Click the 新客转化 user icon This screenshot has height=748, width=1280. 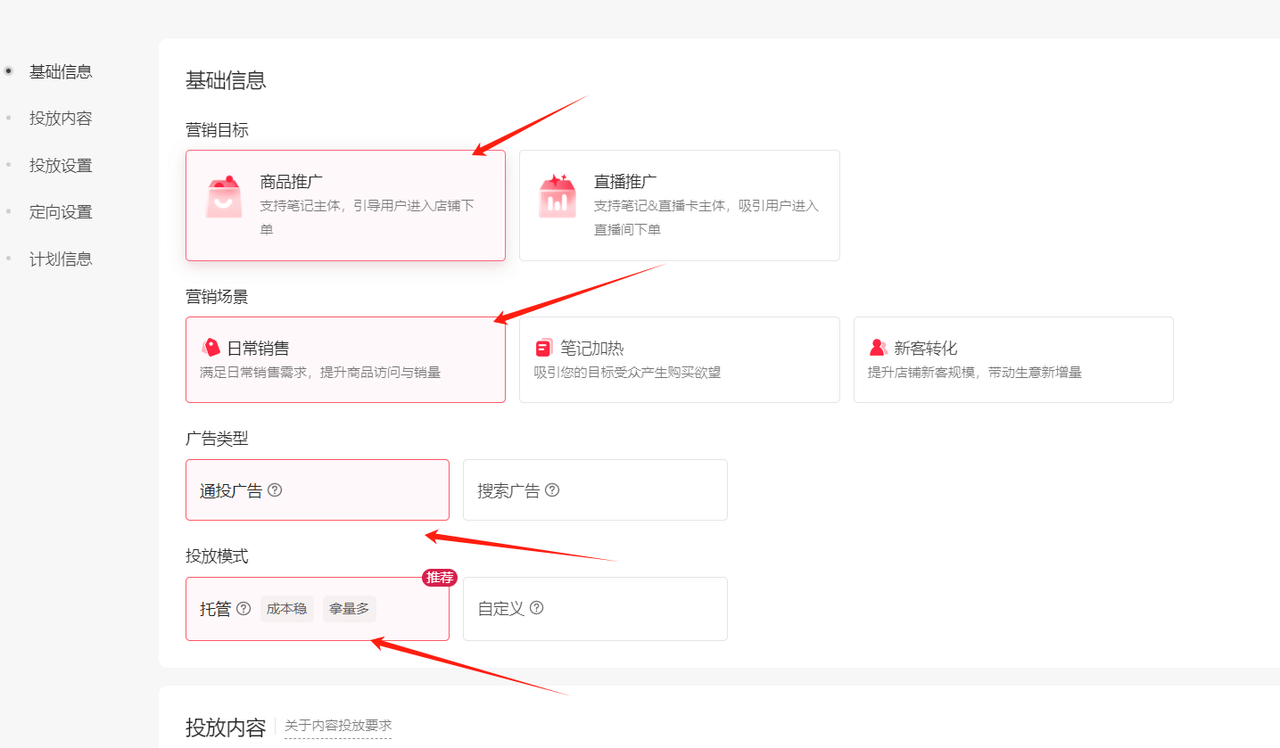(x=878, y=348)
